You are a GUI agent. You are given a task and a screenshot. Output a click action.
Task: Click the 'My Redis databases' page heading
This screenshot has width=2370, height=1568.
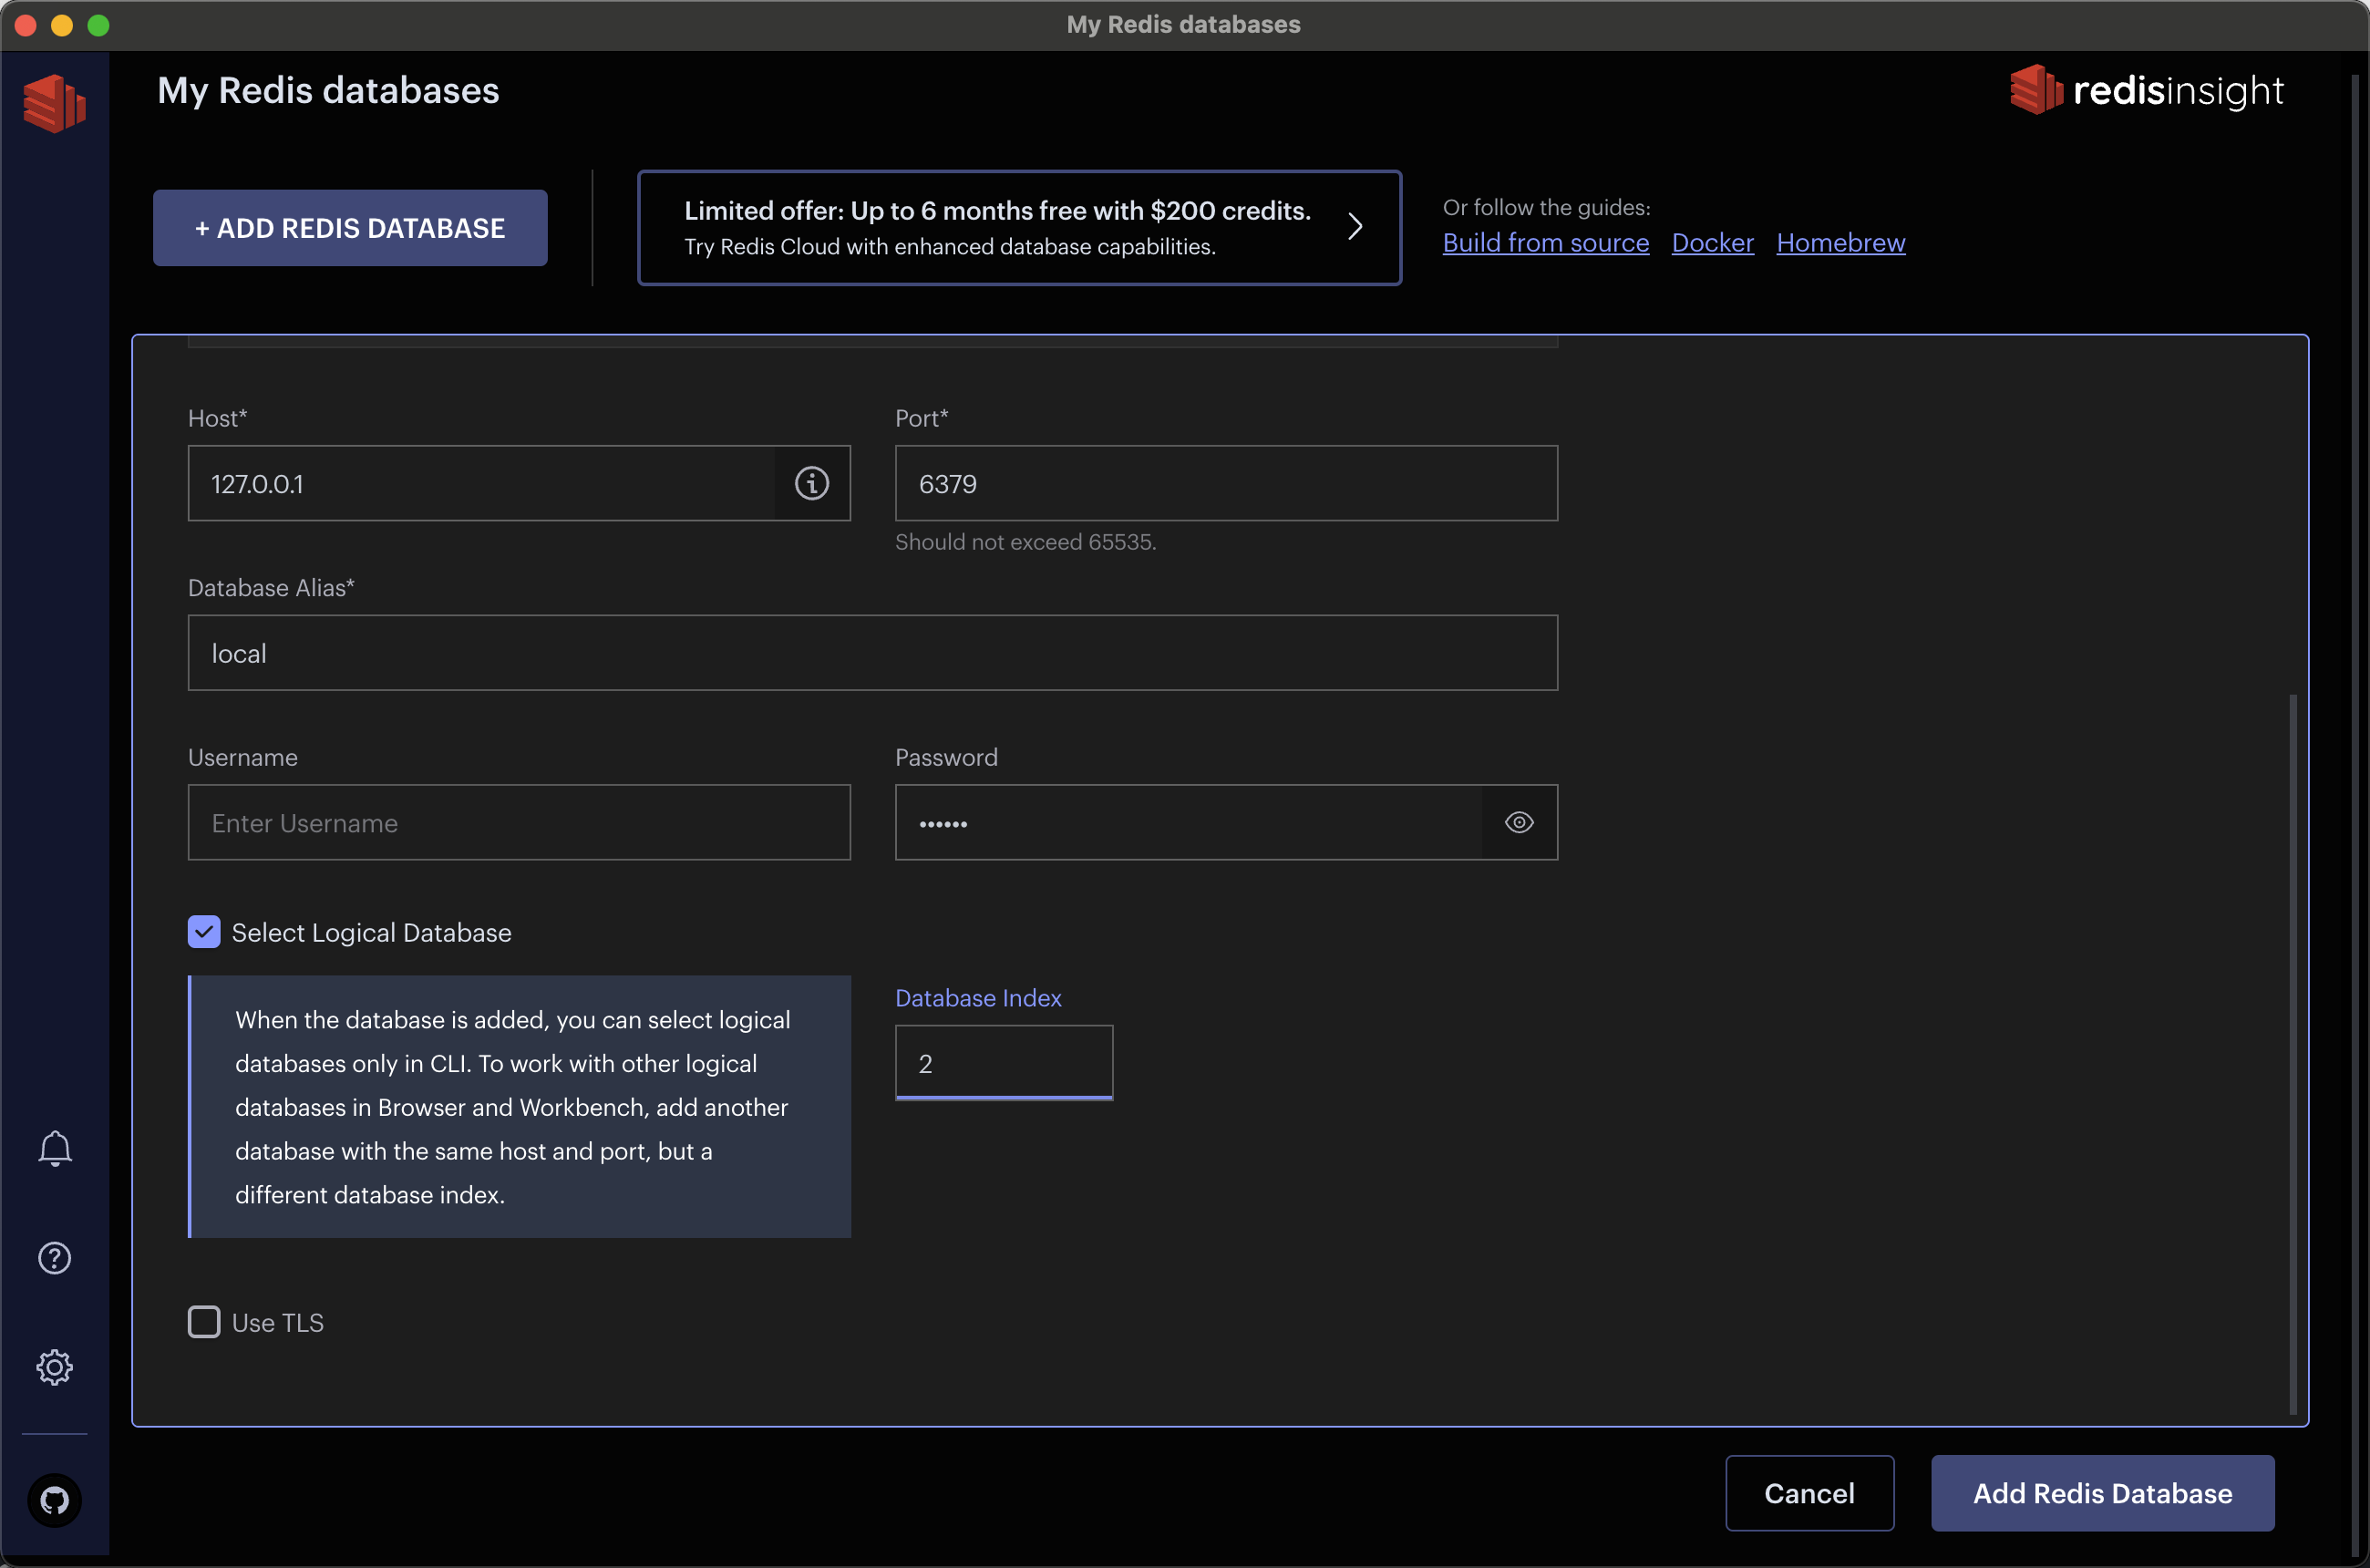[328, 91]
